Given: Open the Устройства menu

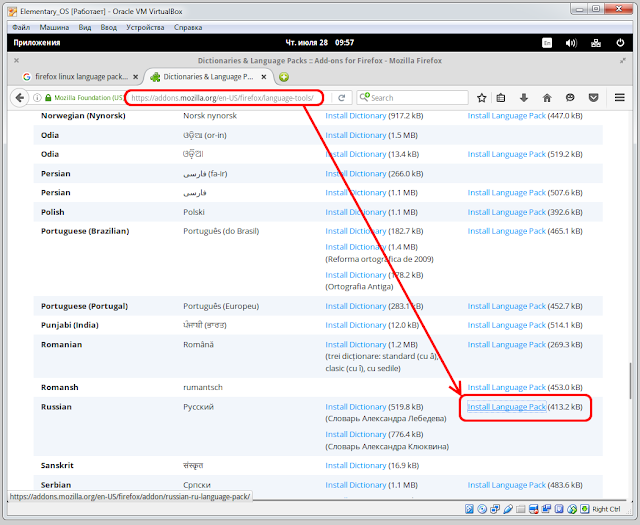Looking at the screenshot, I should pos(145,27).
